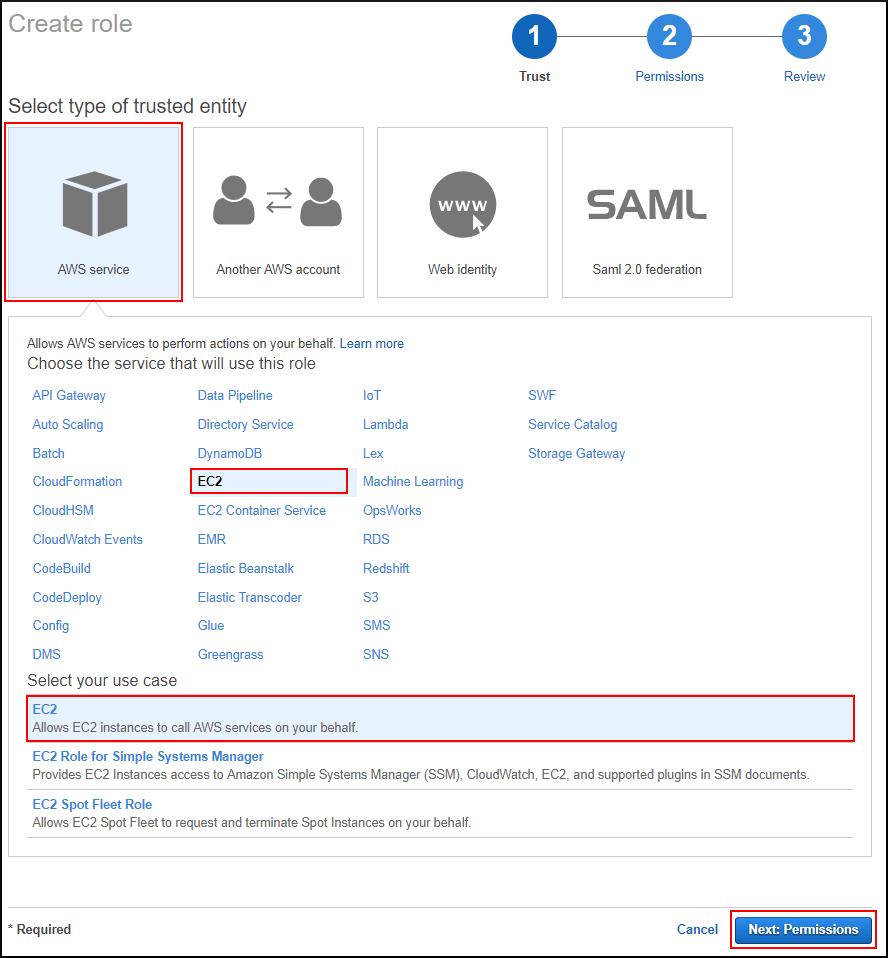Viewport: 888px width, 958px height.
Task: Pick the SMS service
Action: (376, 626)
